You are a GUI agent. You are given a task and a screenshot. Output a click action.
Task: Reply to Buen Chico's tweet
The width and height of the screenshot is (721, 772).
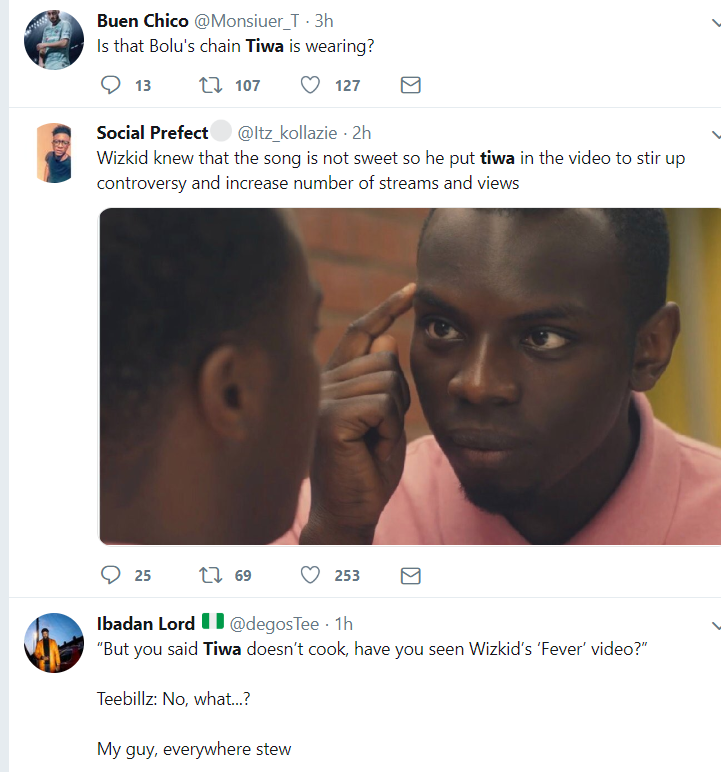click(x=111, y=85)
